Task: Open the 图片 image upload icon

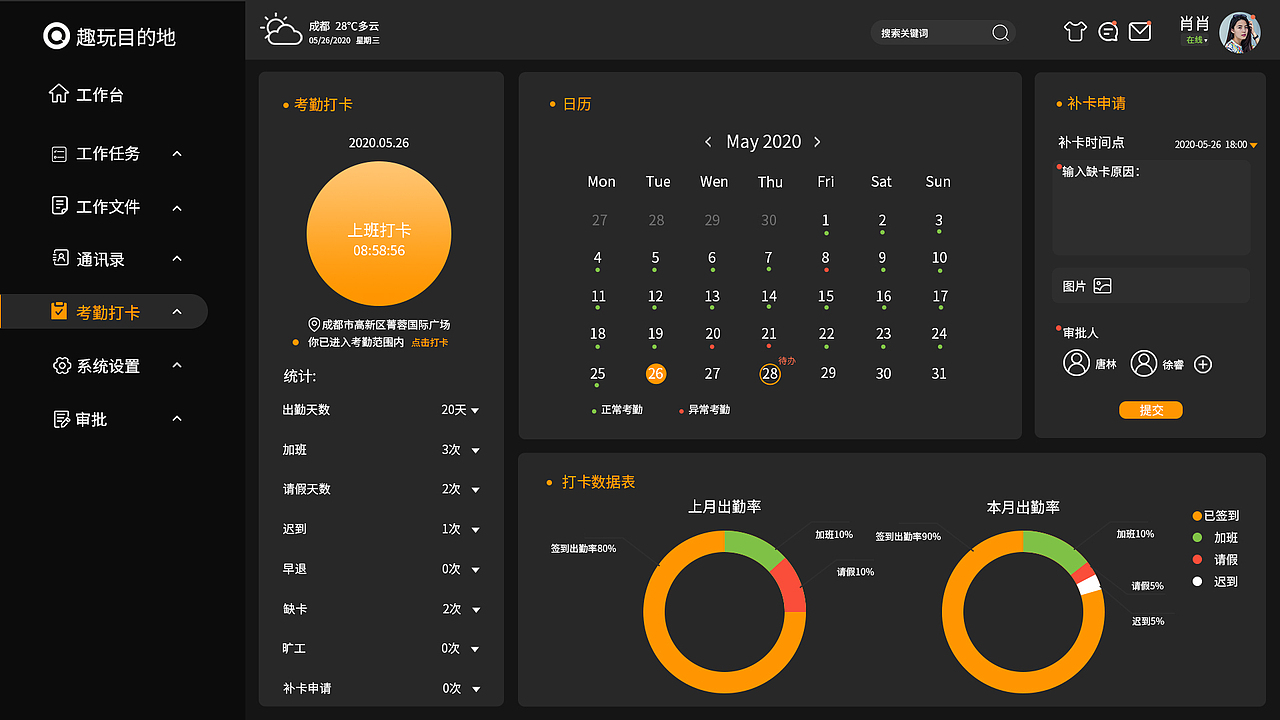Action: [x=1102, y=285]
